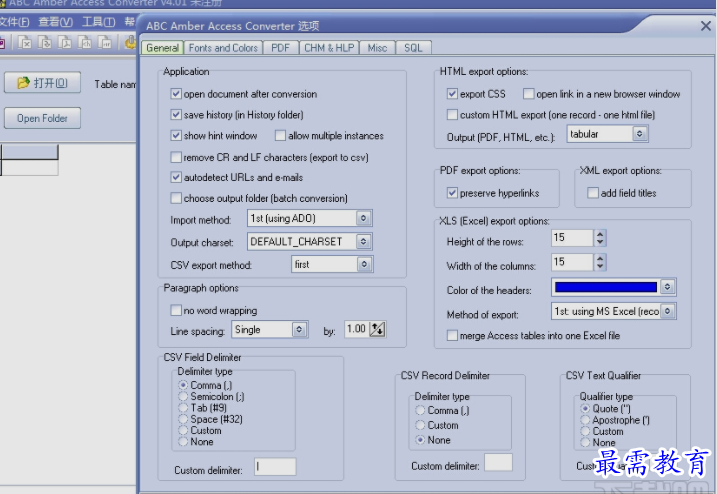Select Comma as CSV field delimiter
Screen dimensions: 717x494
tap(183, 385)
